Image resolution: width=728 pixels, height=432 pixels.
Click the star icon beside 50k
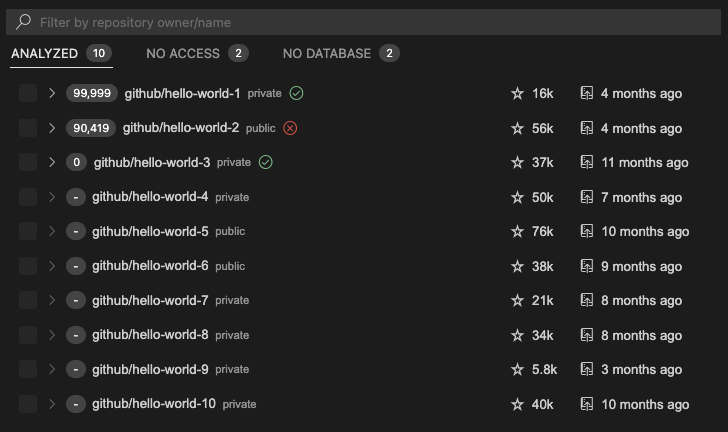(x=517, y=197)
